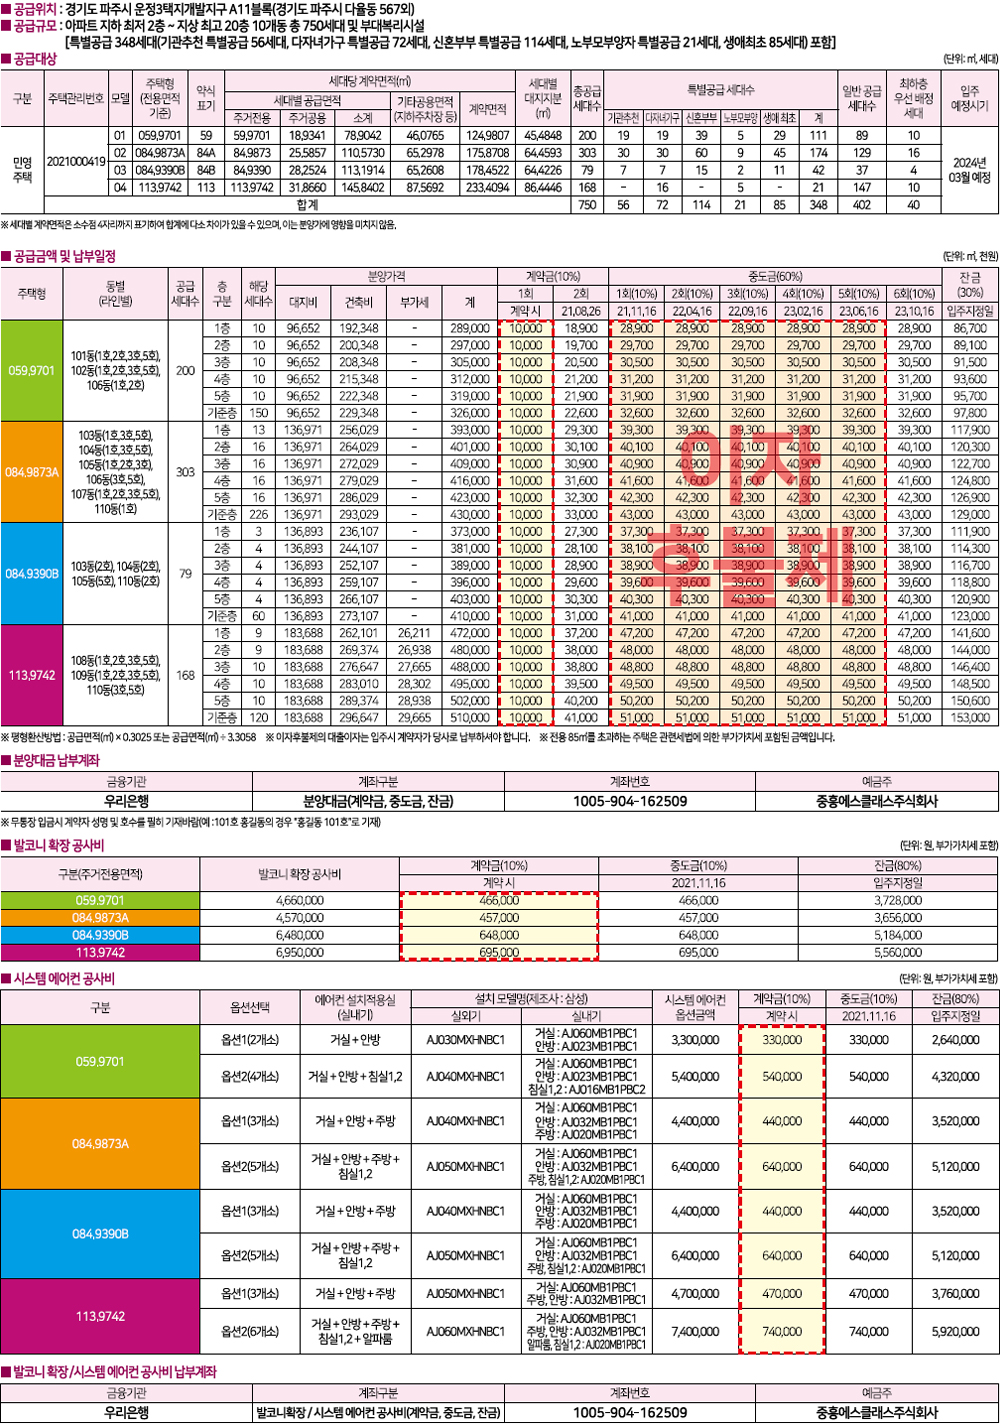Screen dimensions: 1000x1428
Task: Click '중흥에스클래스주식회사' in the bottom account table
Action: pyautogui.click(x=877, y=1412)
